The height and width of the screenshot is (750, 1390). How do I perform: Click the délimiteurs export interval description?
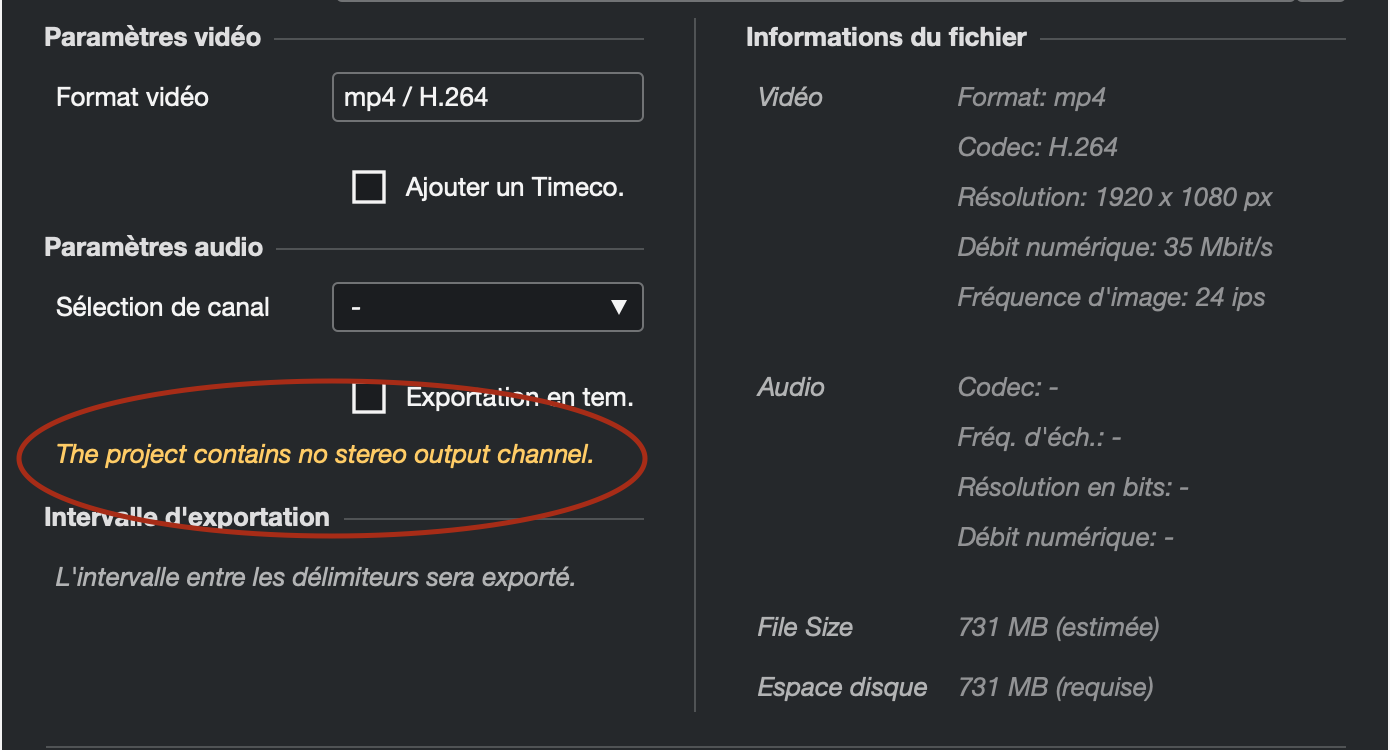316,577
